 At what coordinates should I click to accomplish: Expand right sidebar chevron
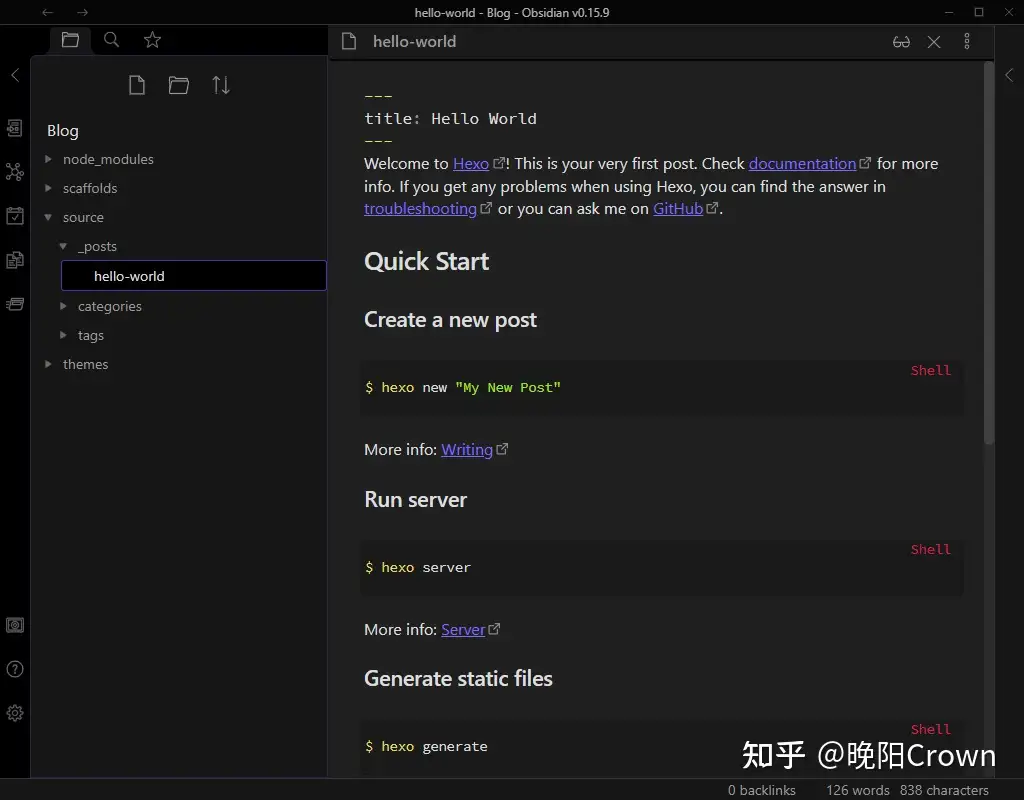click(1009, 75)
